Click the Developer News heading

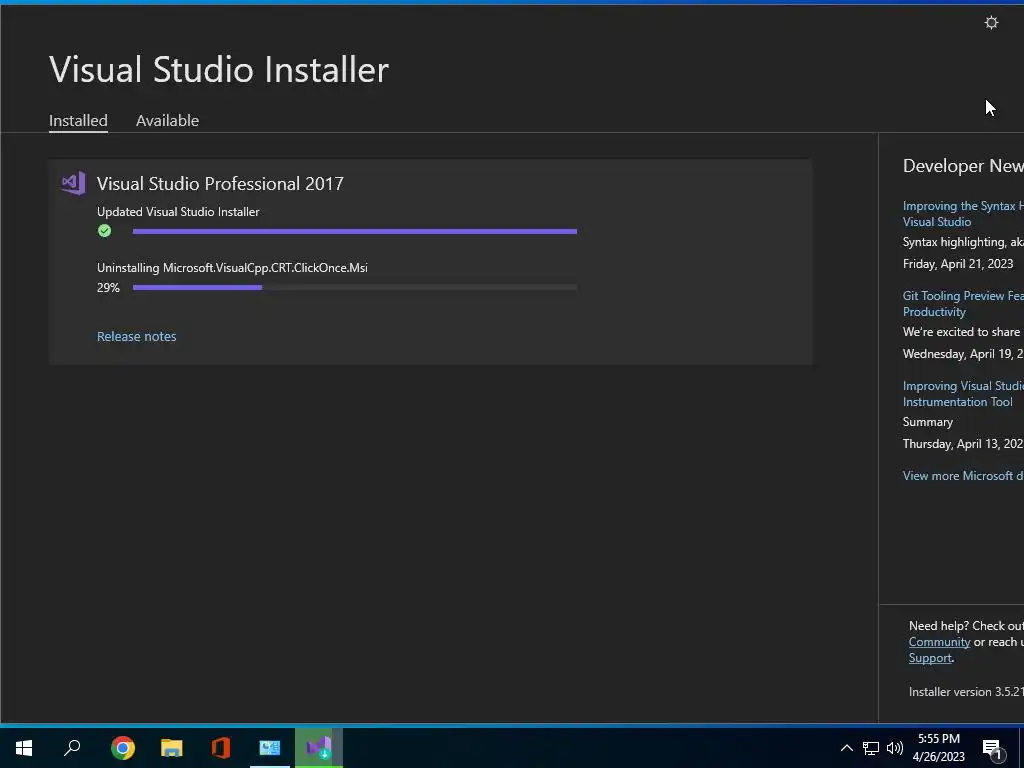tap(963, 166)
